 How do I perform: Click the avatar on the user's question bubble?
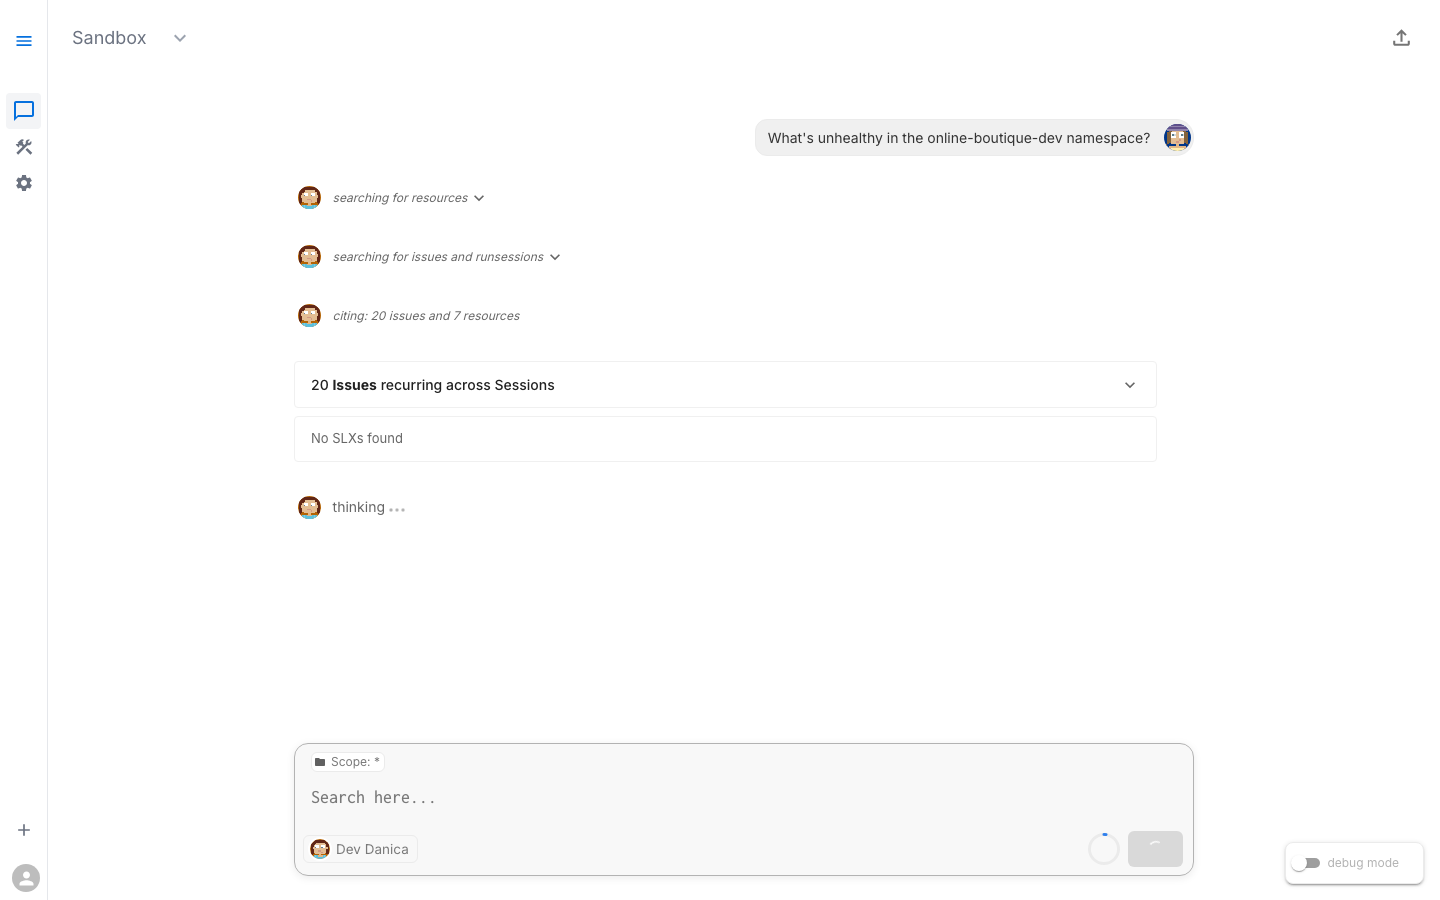point(1177,137)
